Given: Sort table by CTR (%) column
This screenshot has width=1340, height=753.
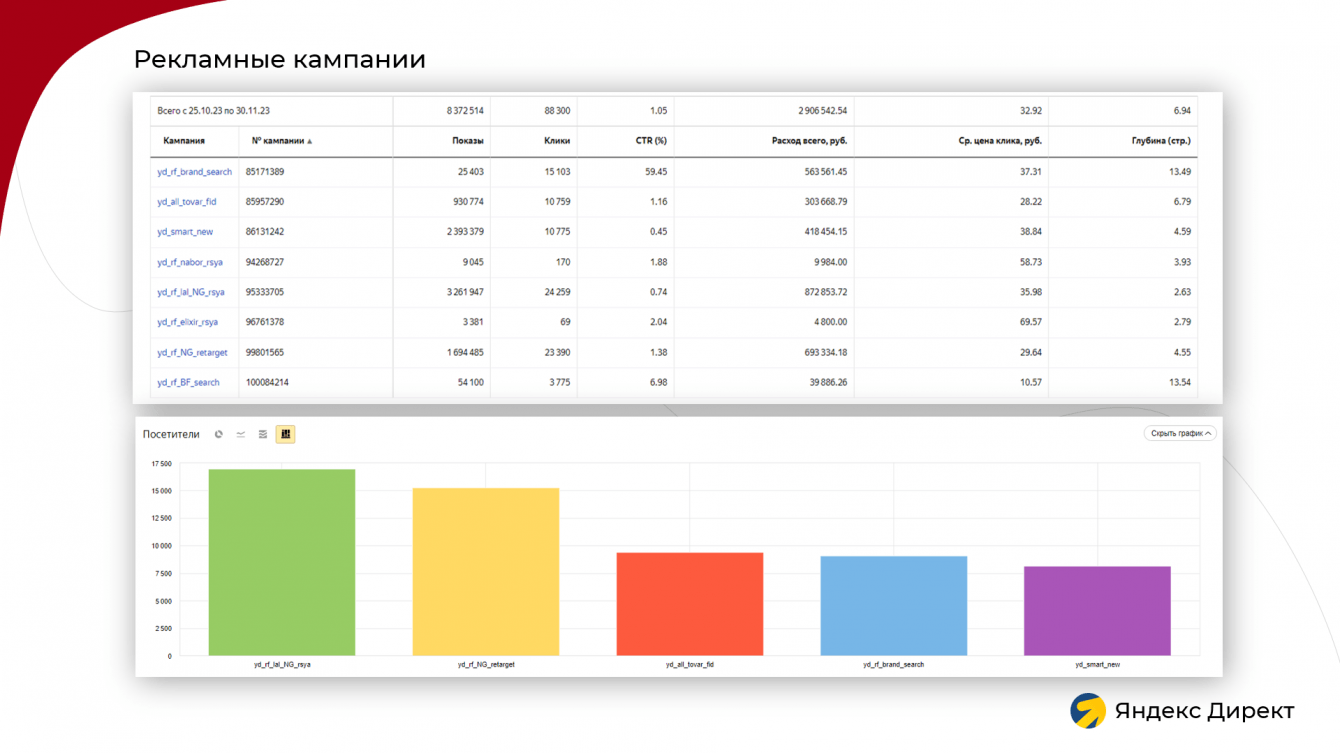Looking at the screenshot, I should (651, 141).
